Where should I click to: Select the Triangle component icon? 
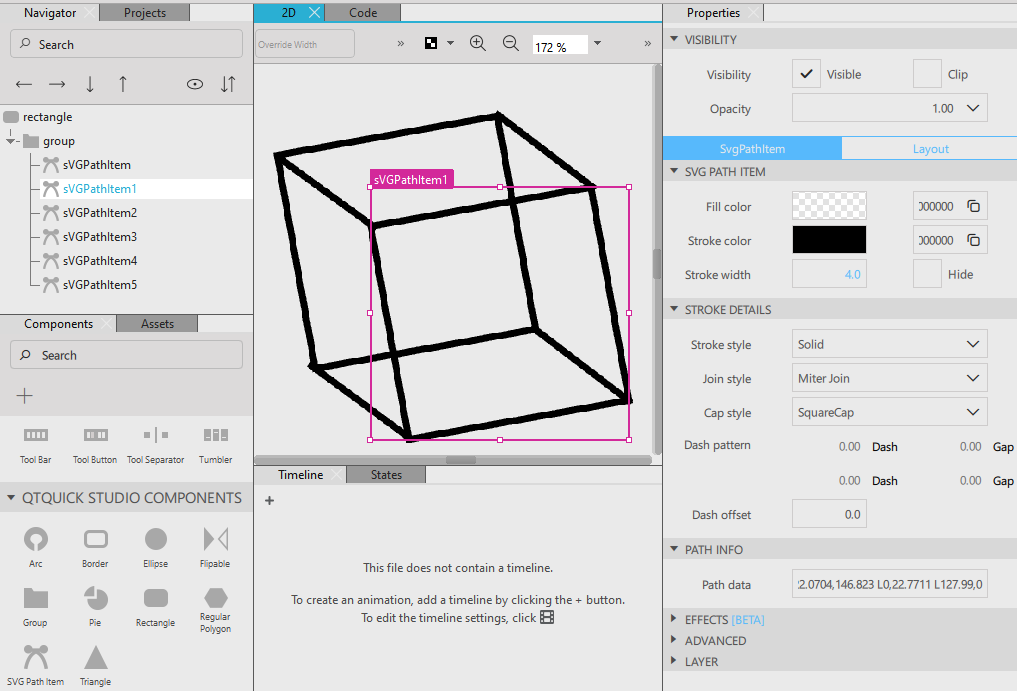[x=95, y=657]
